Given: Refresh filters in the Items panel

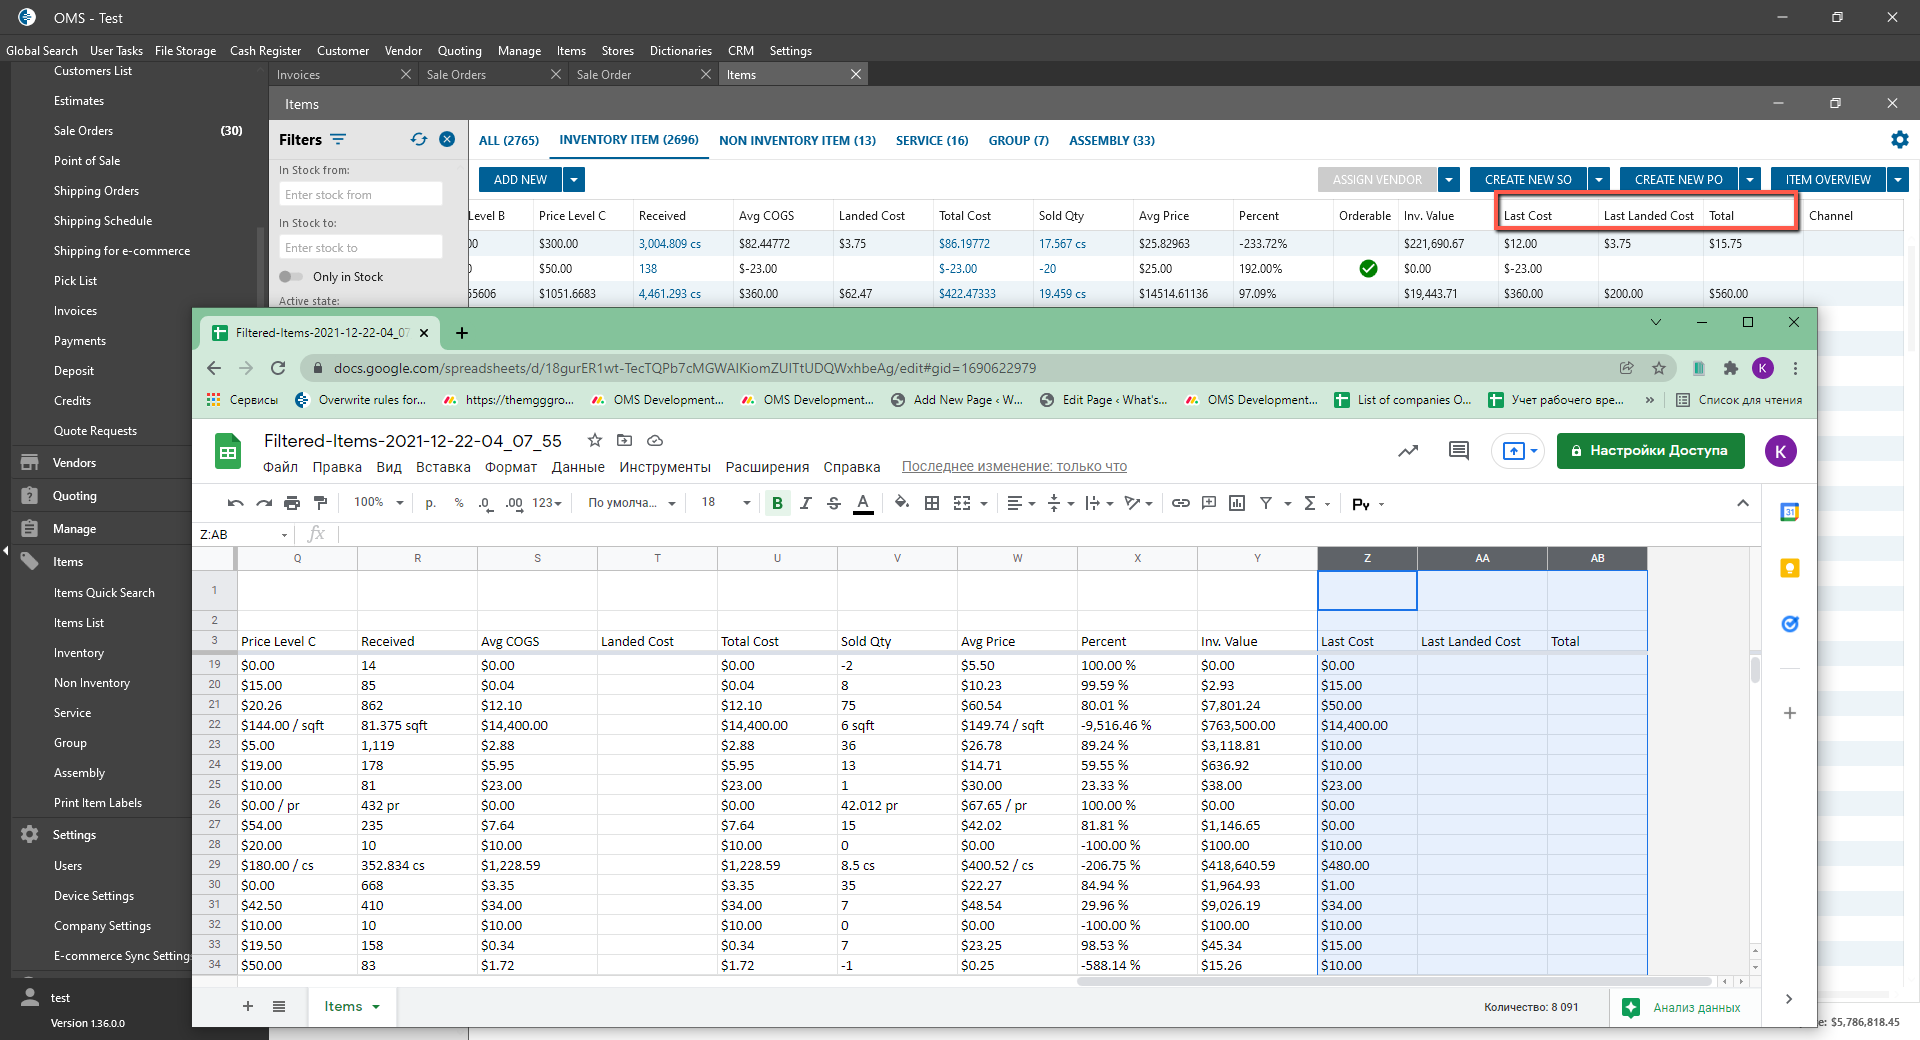Looking at the screenshot, I should (418, 140).
